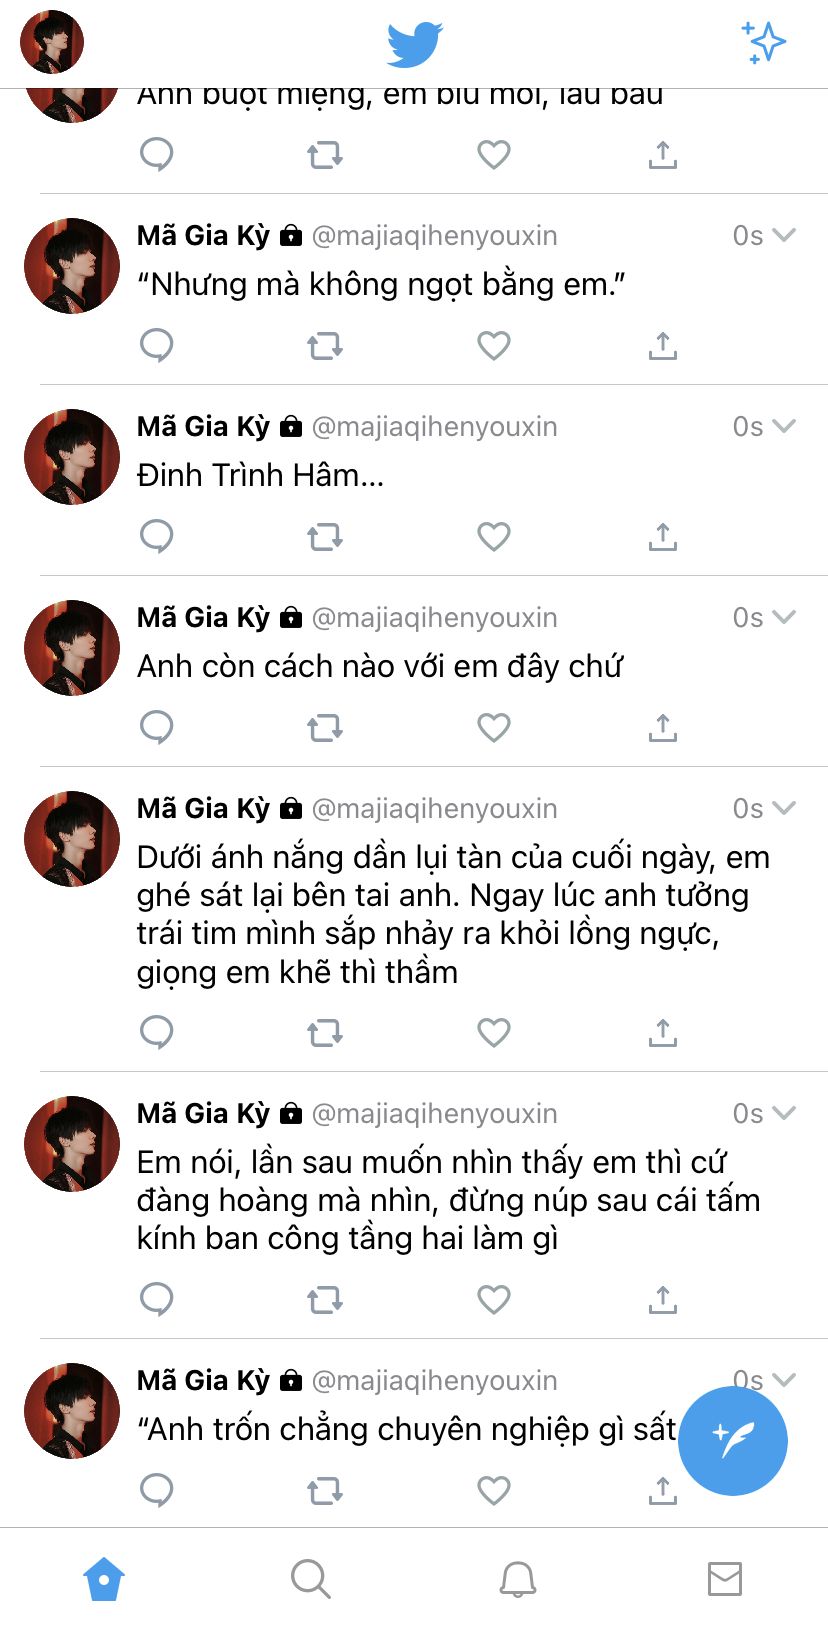Like the "Dưới ánh nắng" tweet
828x1628 pixels.
click(494, 1033)
